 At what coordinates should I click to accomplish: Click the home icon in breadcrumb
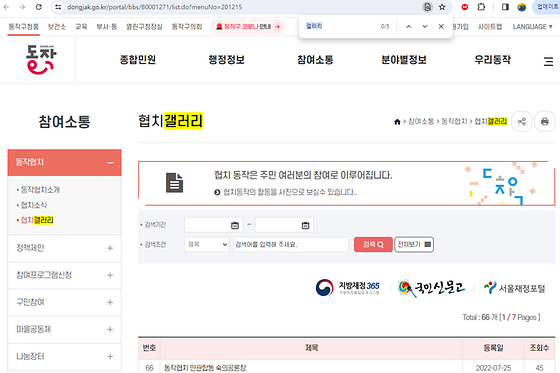[397, 122]
